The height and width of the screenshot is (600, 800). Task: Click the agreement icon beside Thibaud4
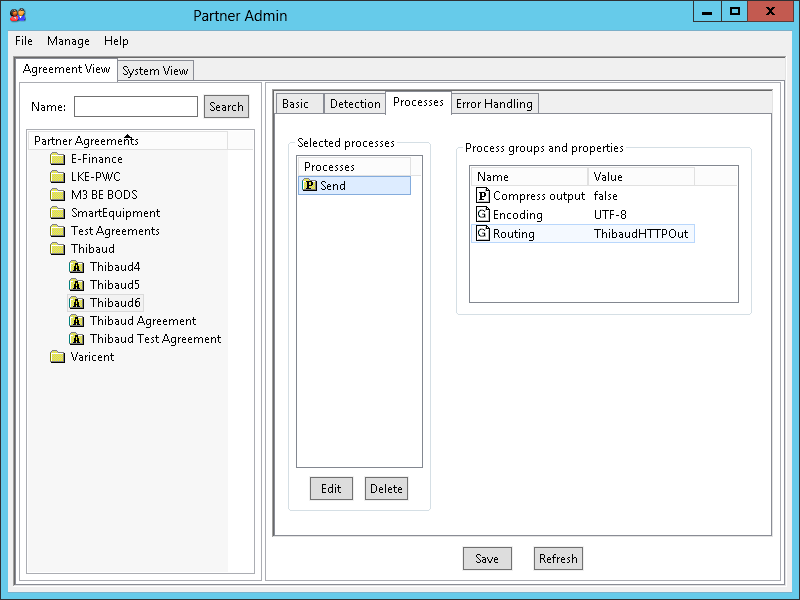77,267
